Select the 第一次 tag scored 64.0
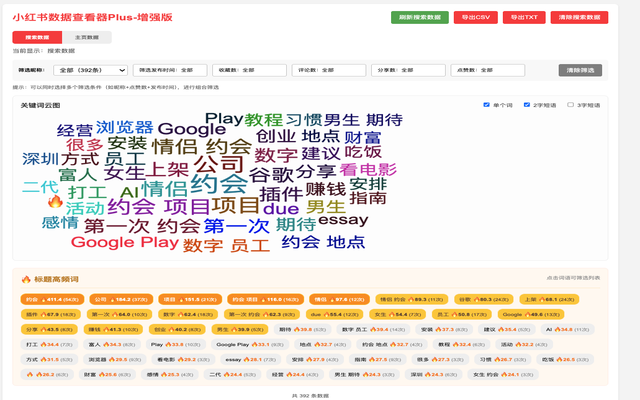640x400 pixels. point(119,314)
